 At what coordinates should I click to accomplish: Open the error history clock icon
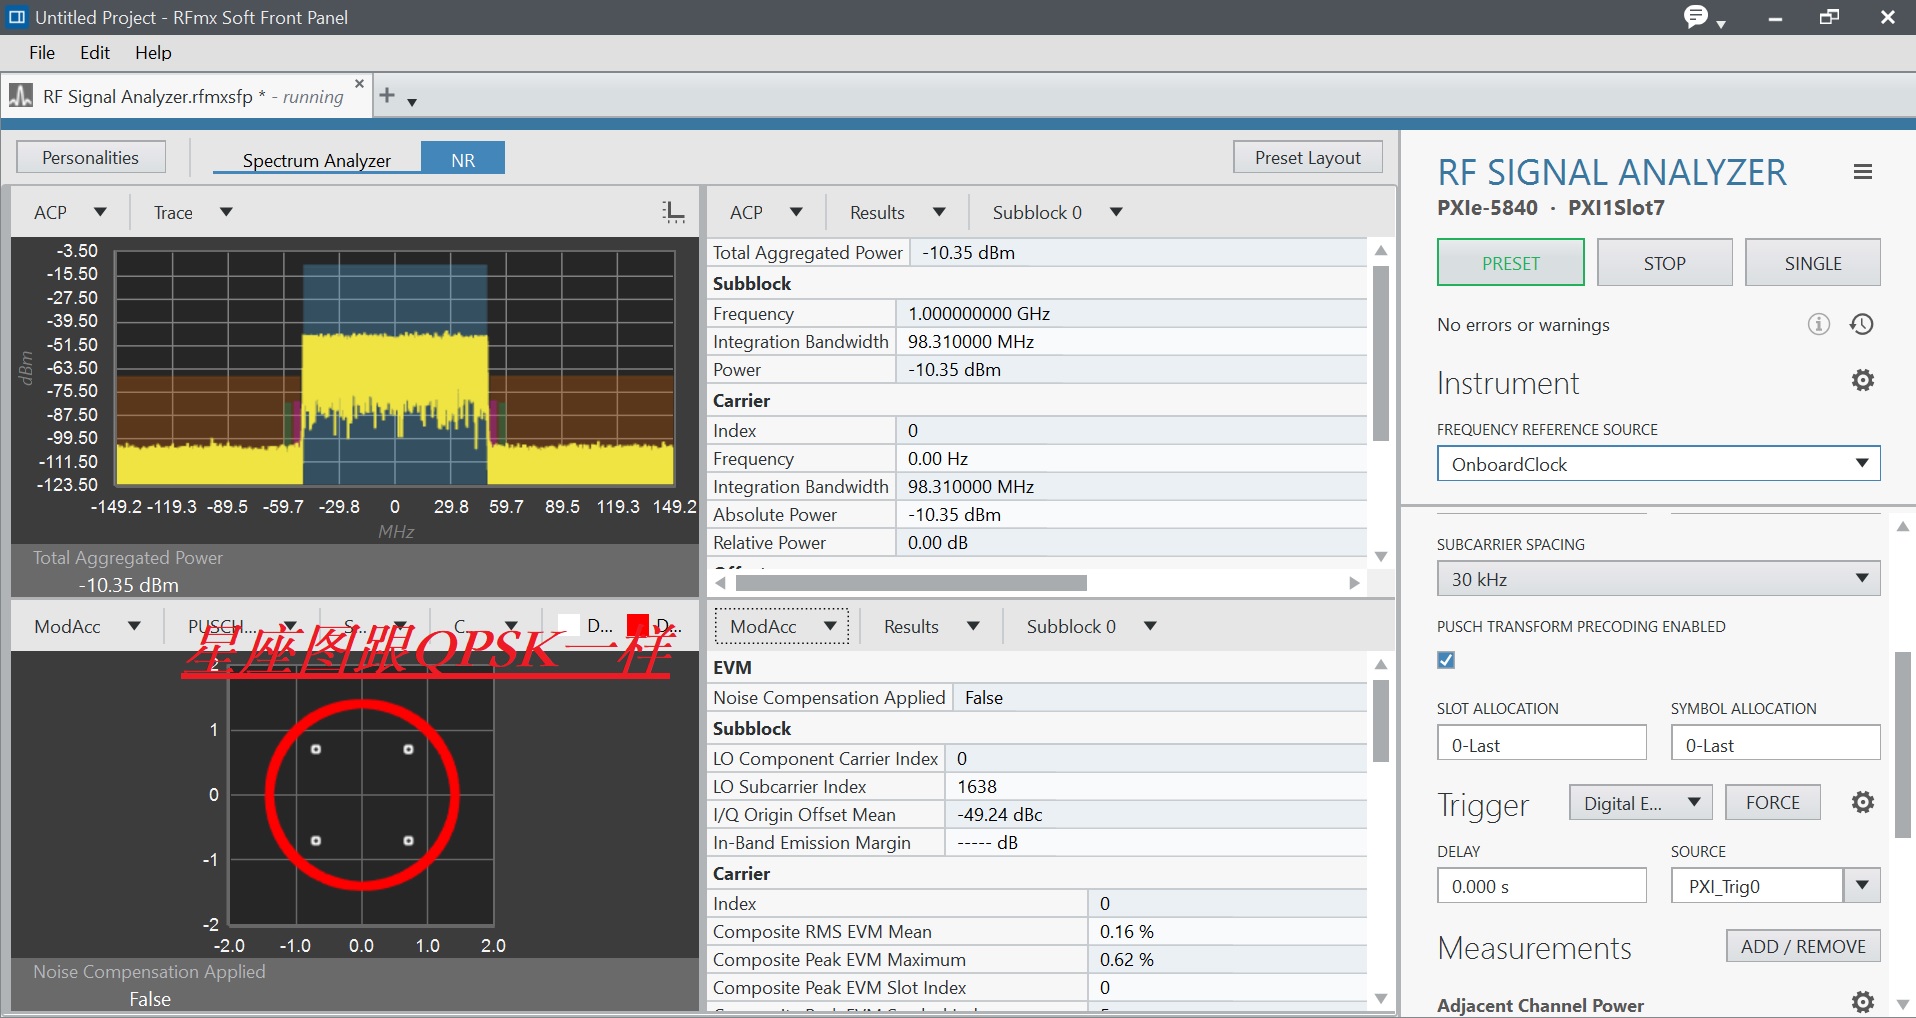pos(1861,324)
